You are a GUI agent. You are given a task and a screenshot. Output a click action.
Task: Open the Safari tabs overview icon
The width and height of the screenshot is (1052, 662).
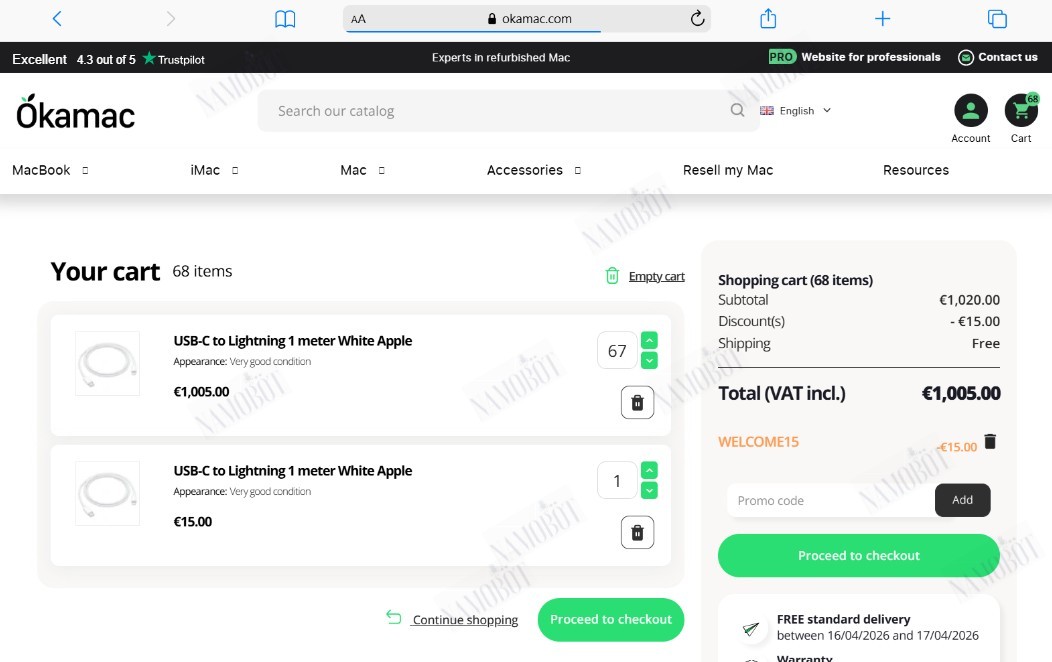(997, 19)
